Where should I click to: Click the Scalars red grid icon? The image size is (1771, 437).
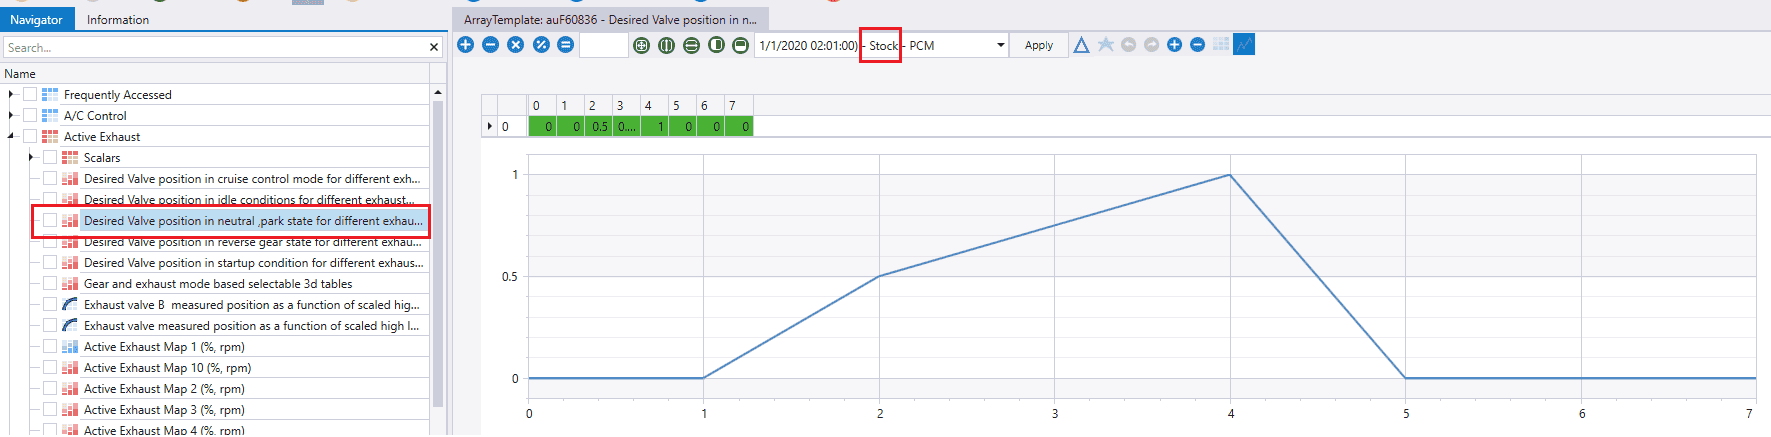pos(70,158)
